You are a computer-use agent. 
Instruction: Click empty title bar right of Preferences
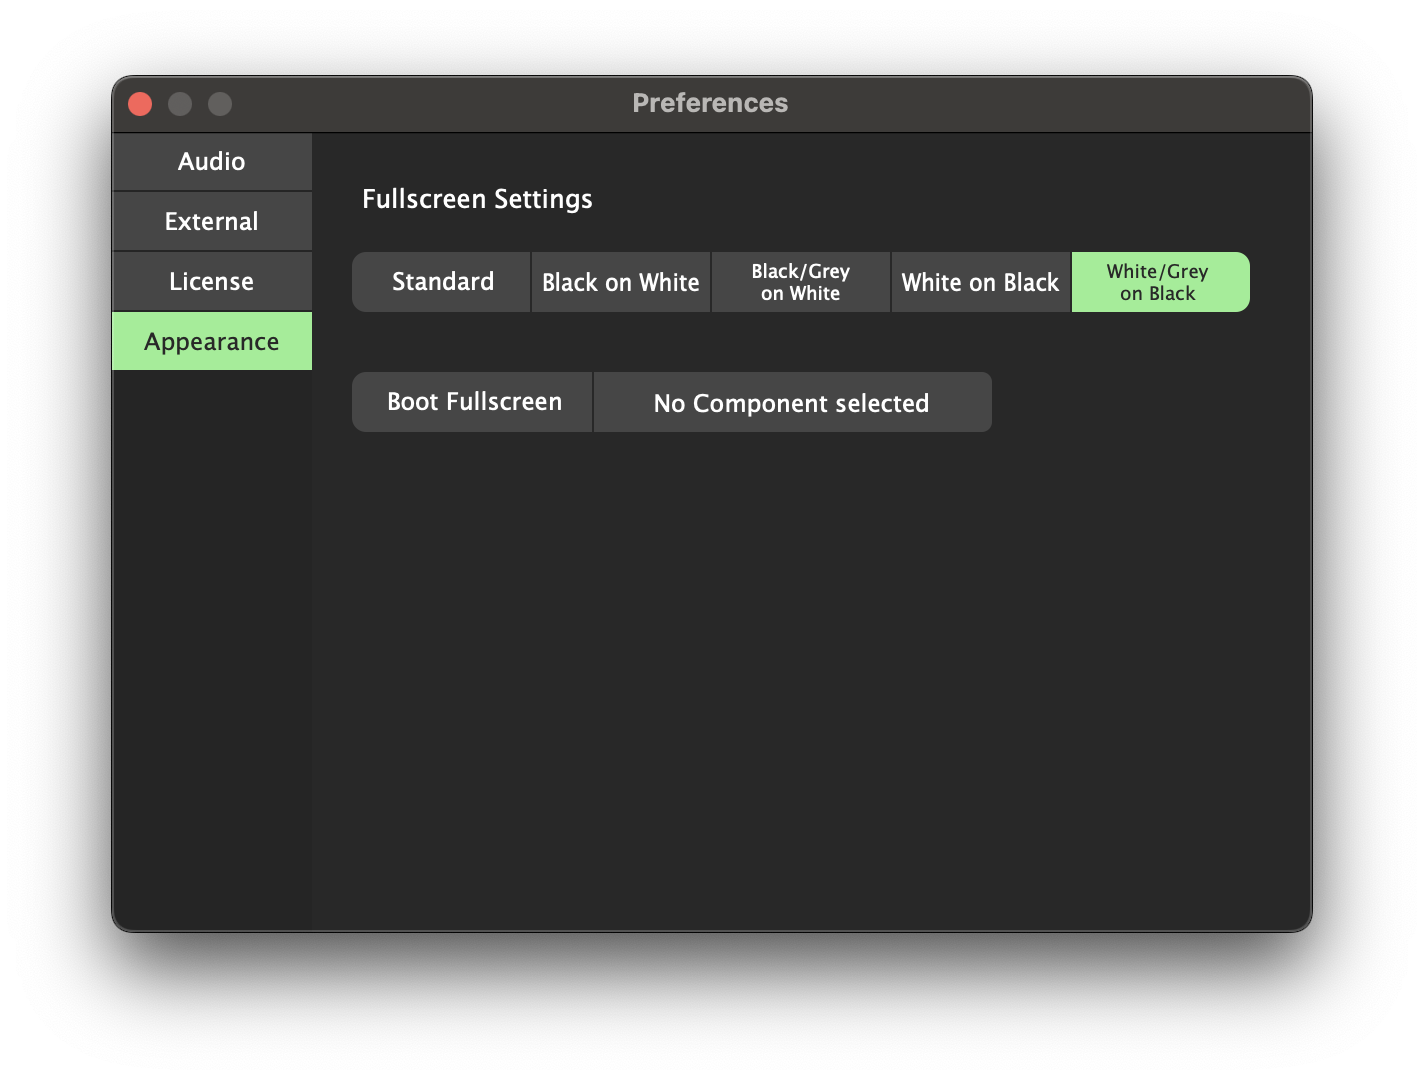[1050, 104]
